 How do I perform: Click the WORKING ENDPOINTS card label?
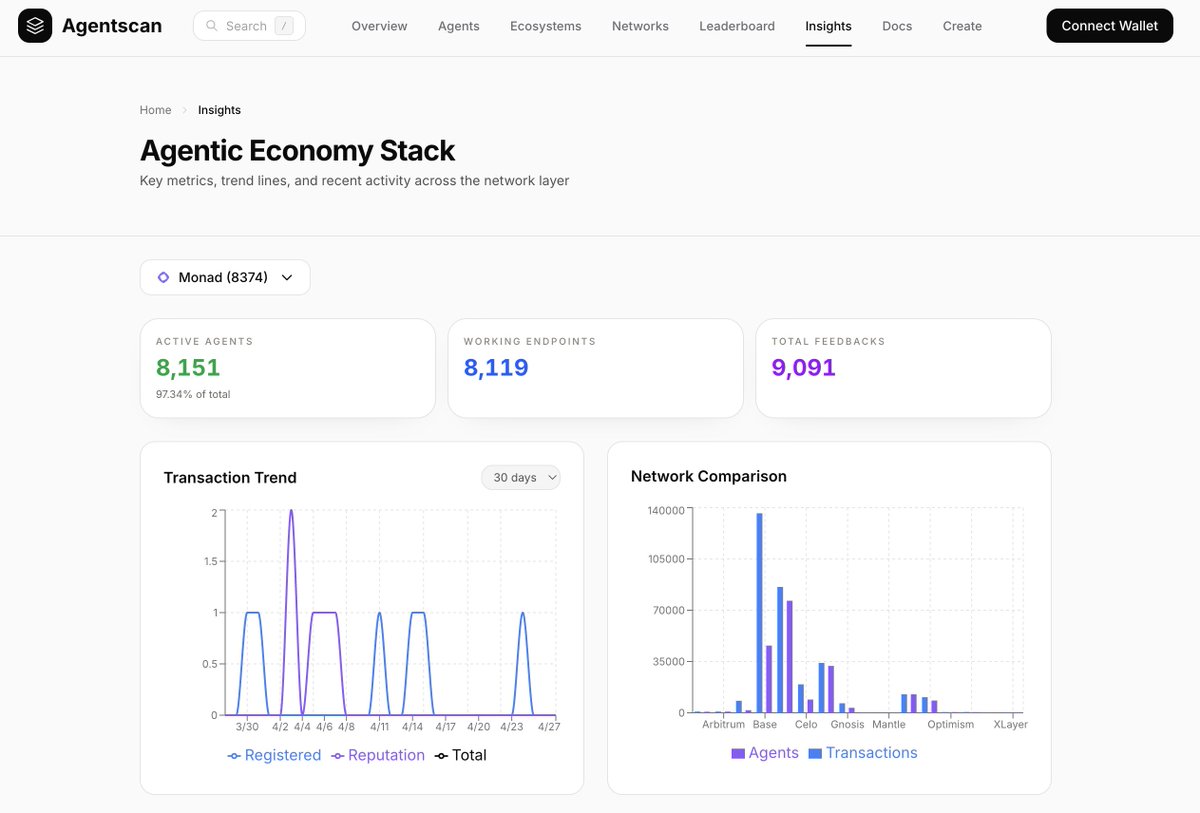coord(530,341)
